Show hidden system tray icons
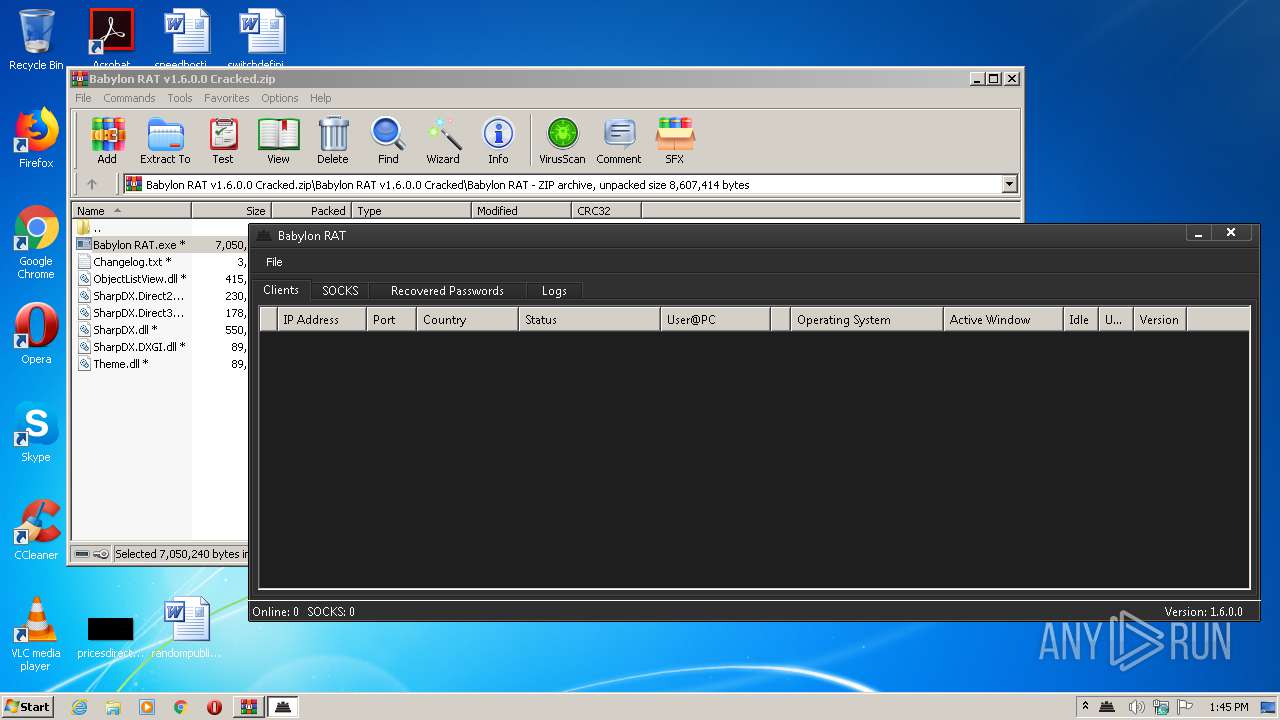 pyautogui.click(x=1085, y=707)
